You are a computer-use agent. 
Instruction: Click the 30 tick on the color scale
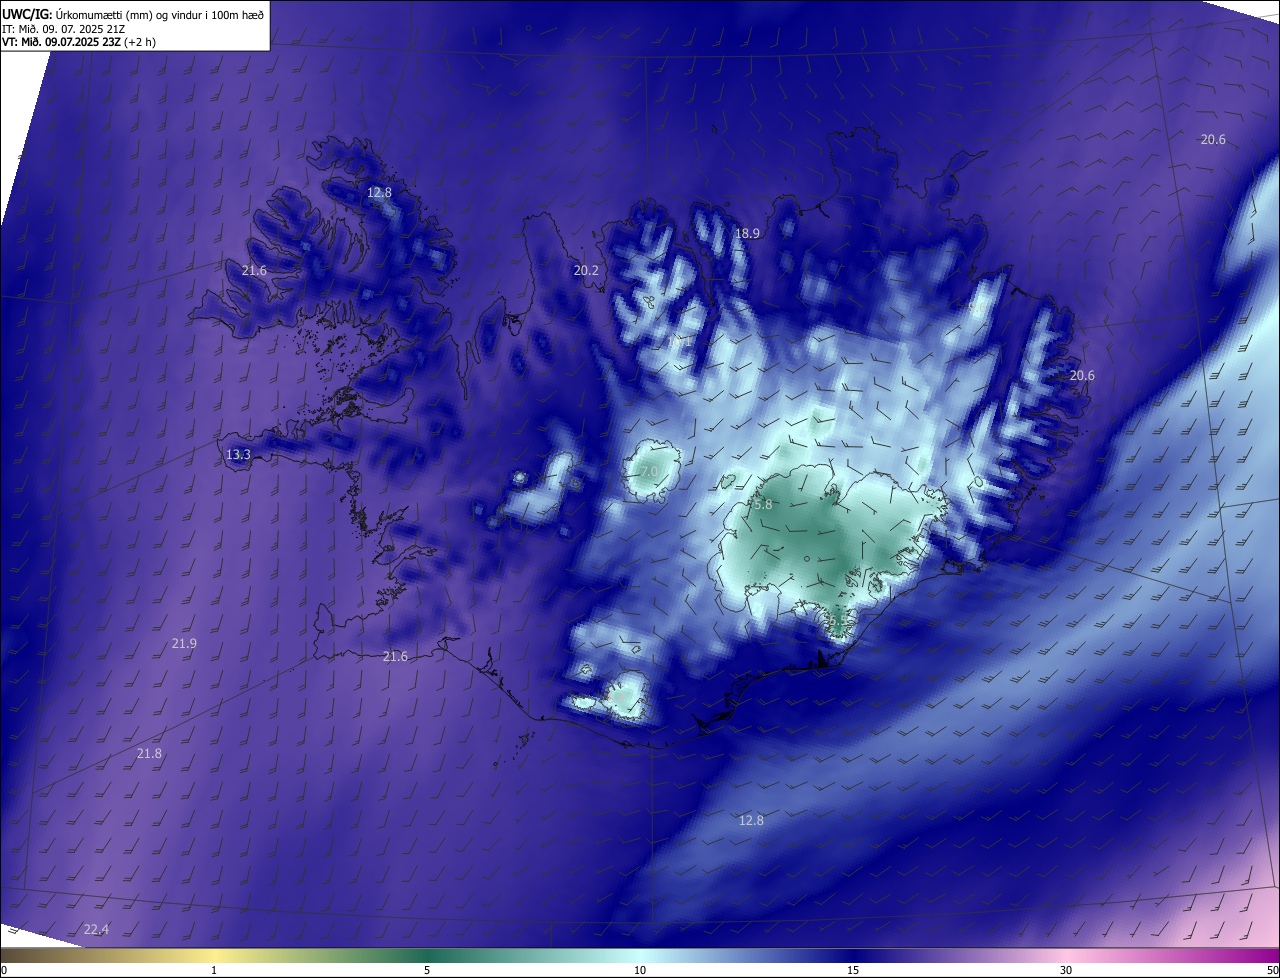pyautogui.click(x=1066, y=970)
